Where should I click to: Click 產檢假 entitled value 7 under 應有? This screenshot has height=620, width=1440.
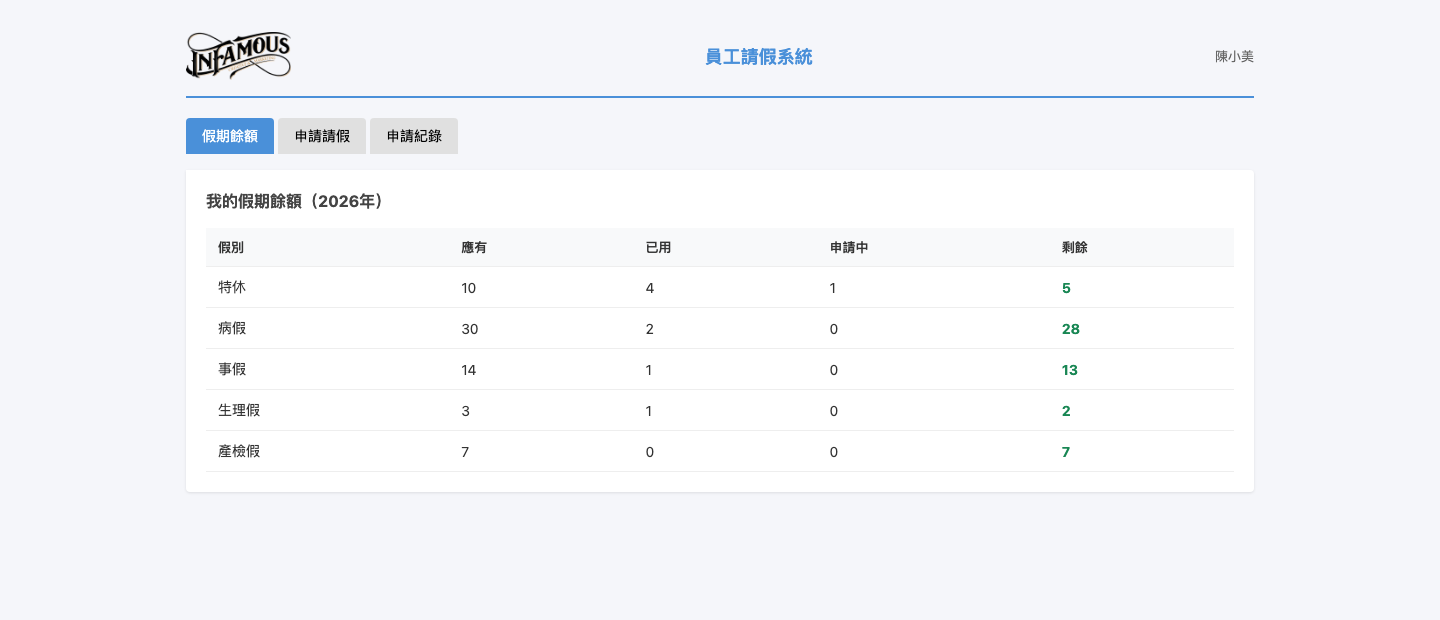465,452
